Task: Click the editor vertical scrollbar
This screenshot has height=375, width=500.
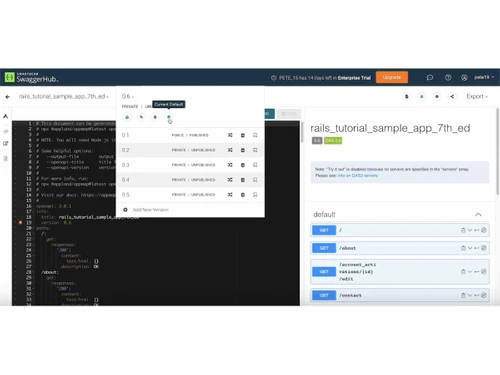Action: tap(302, 133)
